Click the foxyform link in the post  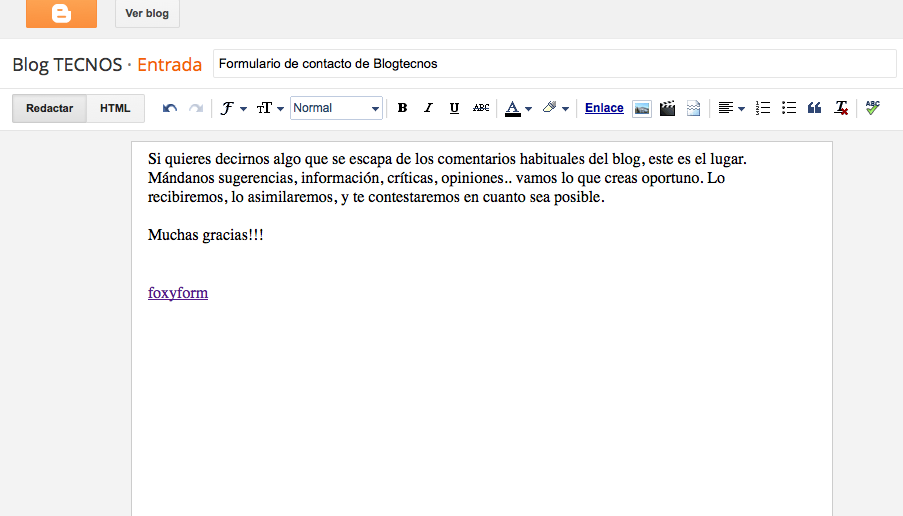tap(178, 293)
